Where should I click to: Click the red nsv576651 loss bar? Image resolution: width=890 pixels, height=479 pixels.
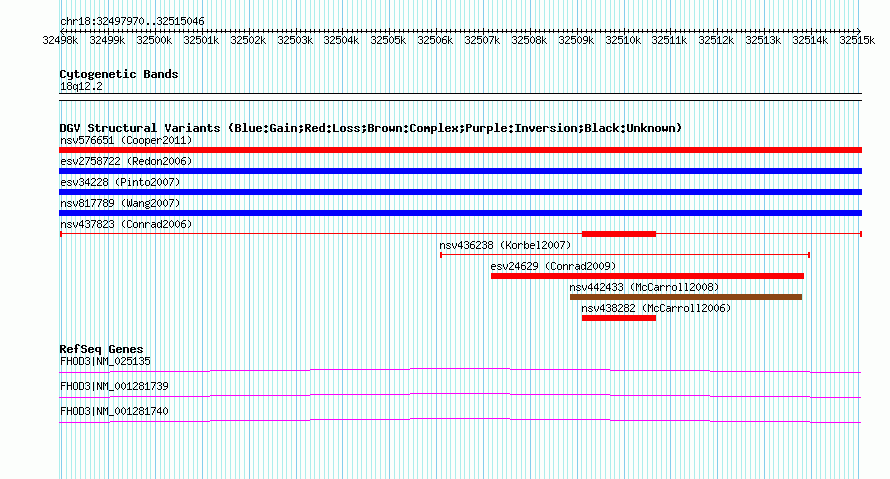click(460, 150)
